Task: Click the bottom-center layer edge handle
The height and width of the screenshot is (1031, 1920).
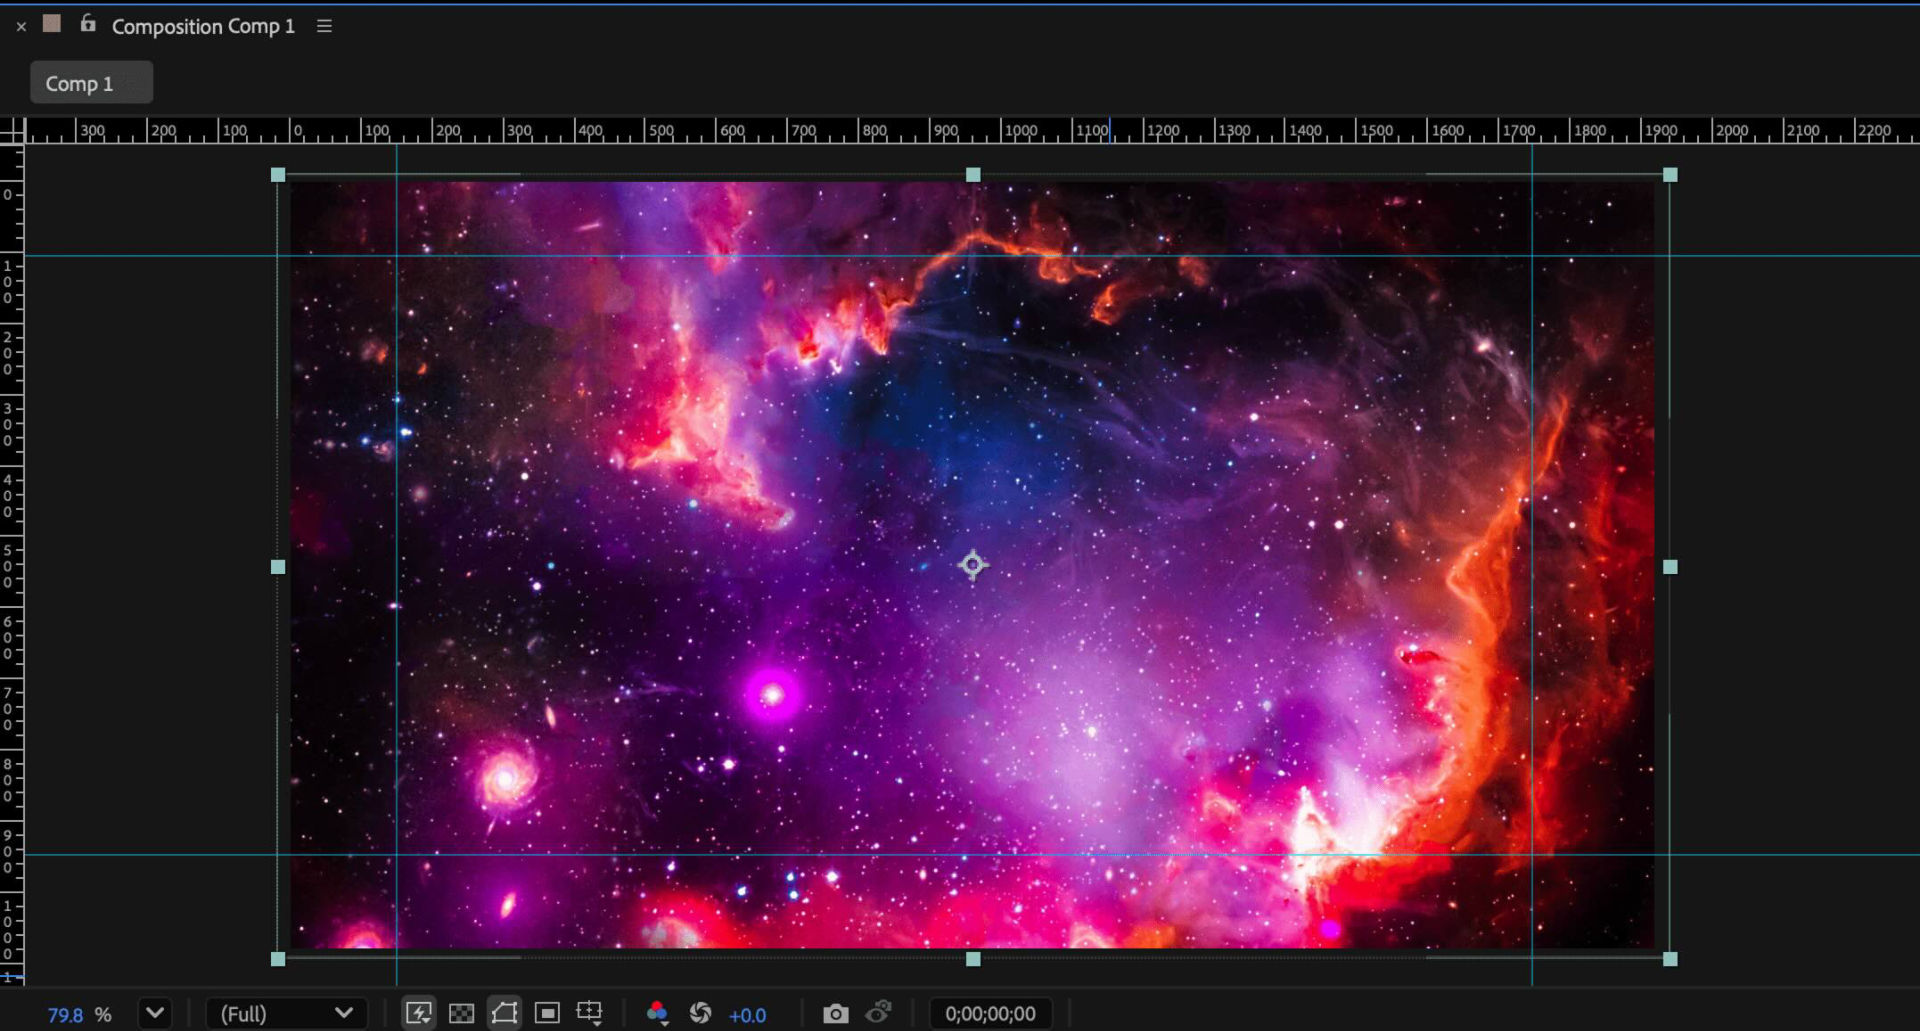Action: click(x=973, y=959)
